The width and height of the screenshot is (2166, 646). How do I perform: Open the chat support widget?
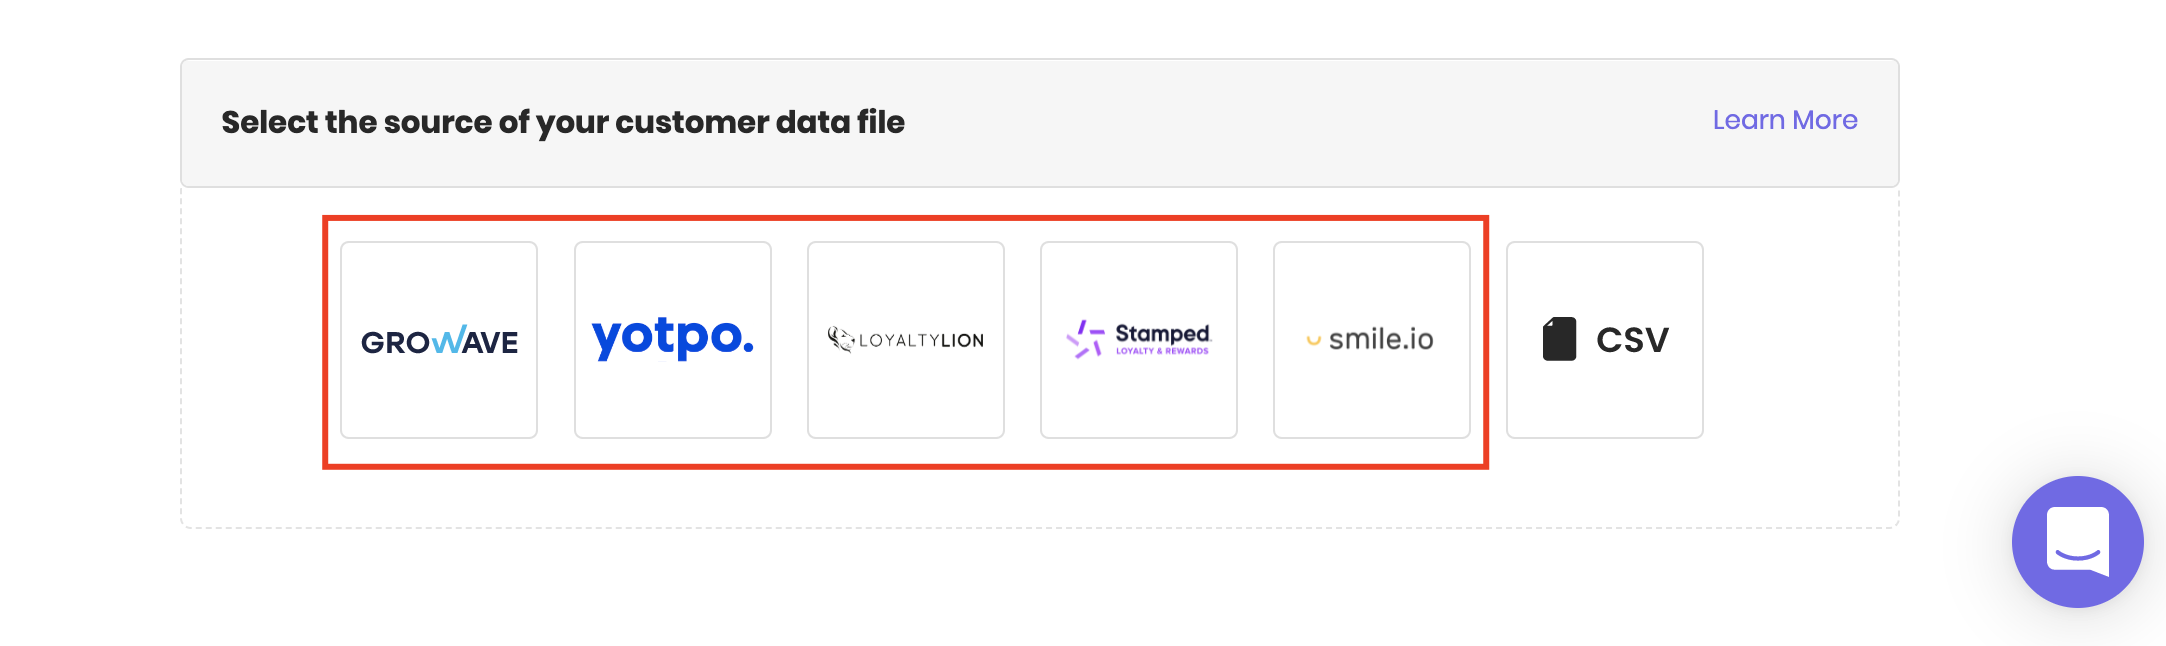click(x=2077, y=541)
